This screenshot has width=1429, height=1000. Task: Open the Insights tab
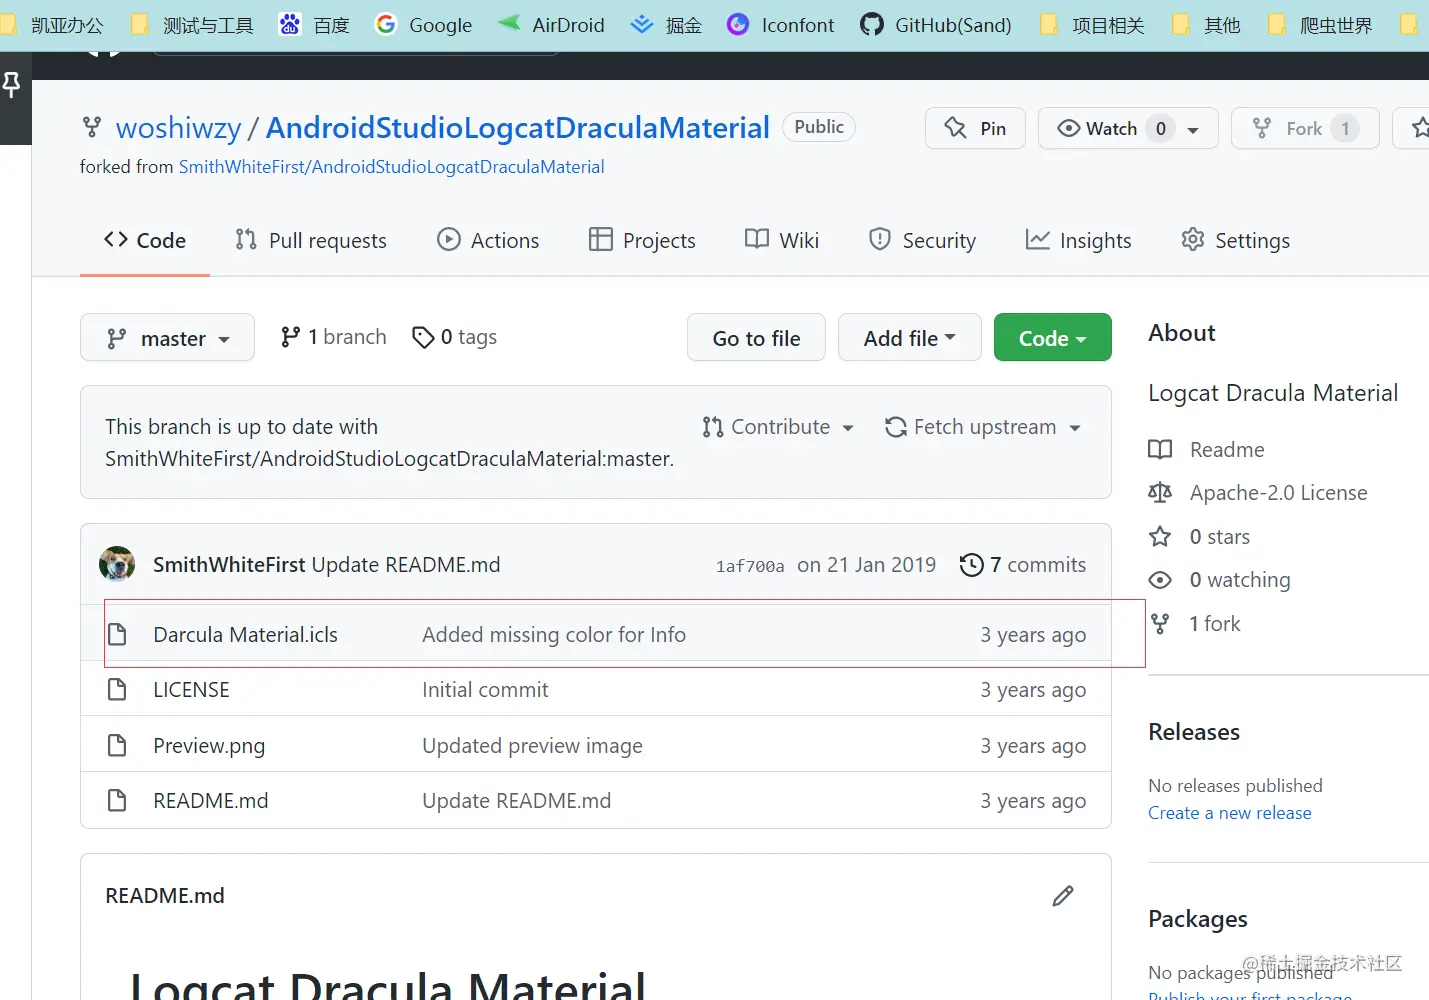1078,240
